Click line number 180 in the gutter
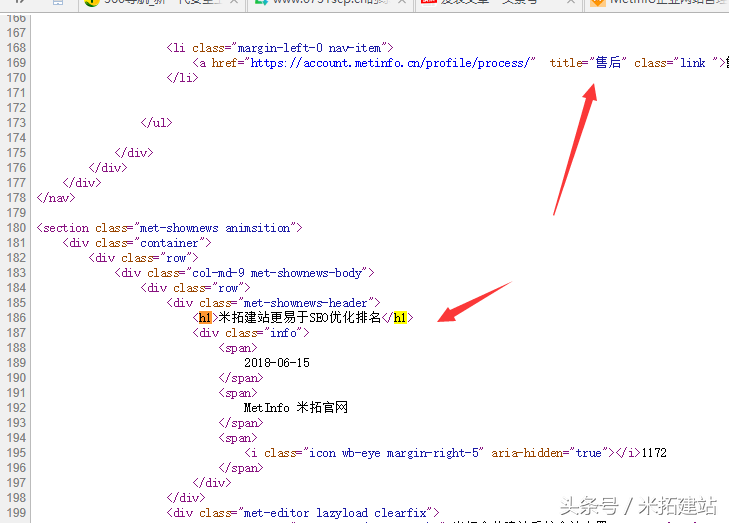Viewport: 729px width, 523px height. pos(16,228)
